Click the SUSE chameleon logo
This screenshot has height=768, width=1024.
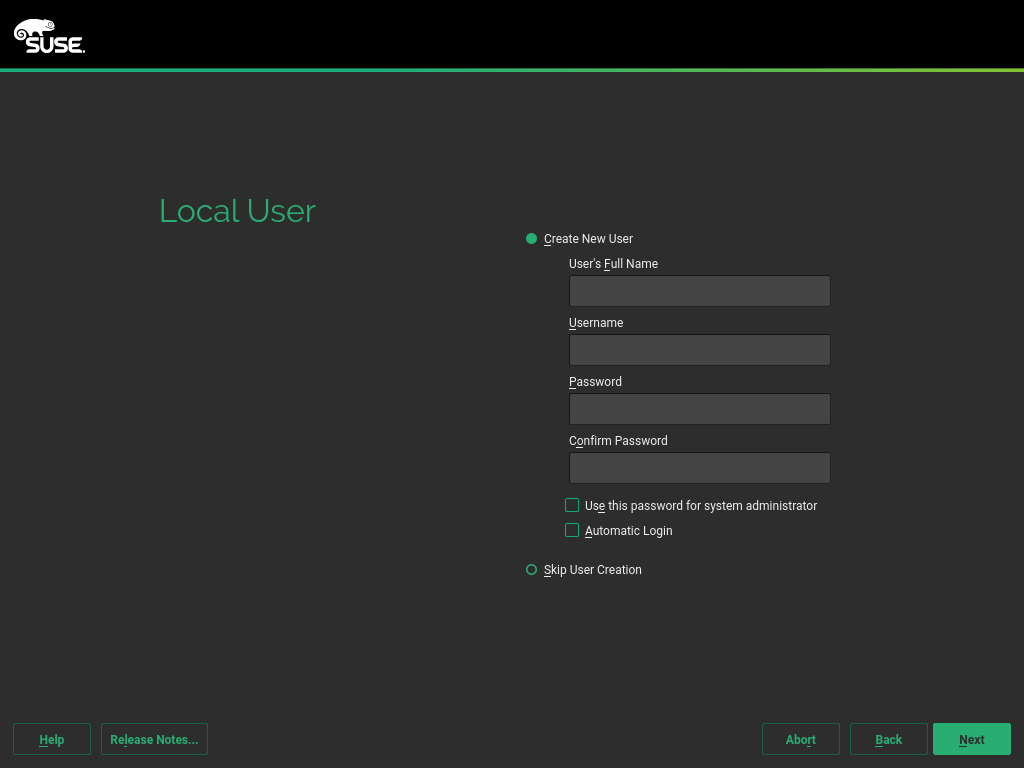pyautogui.click(x=49, y=36)
